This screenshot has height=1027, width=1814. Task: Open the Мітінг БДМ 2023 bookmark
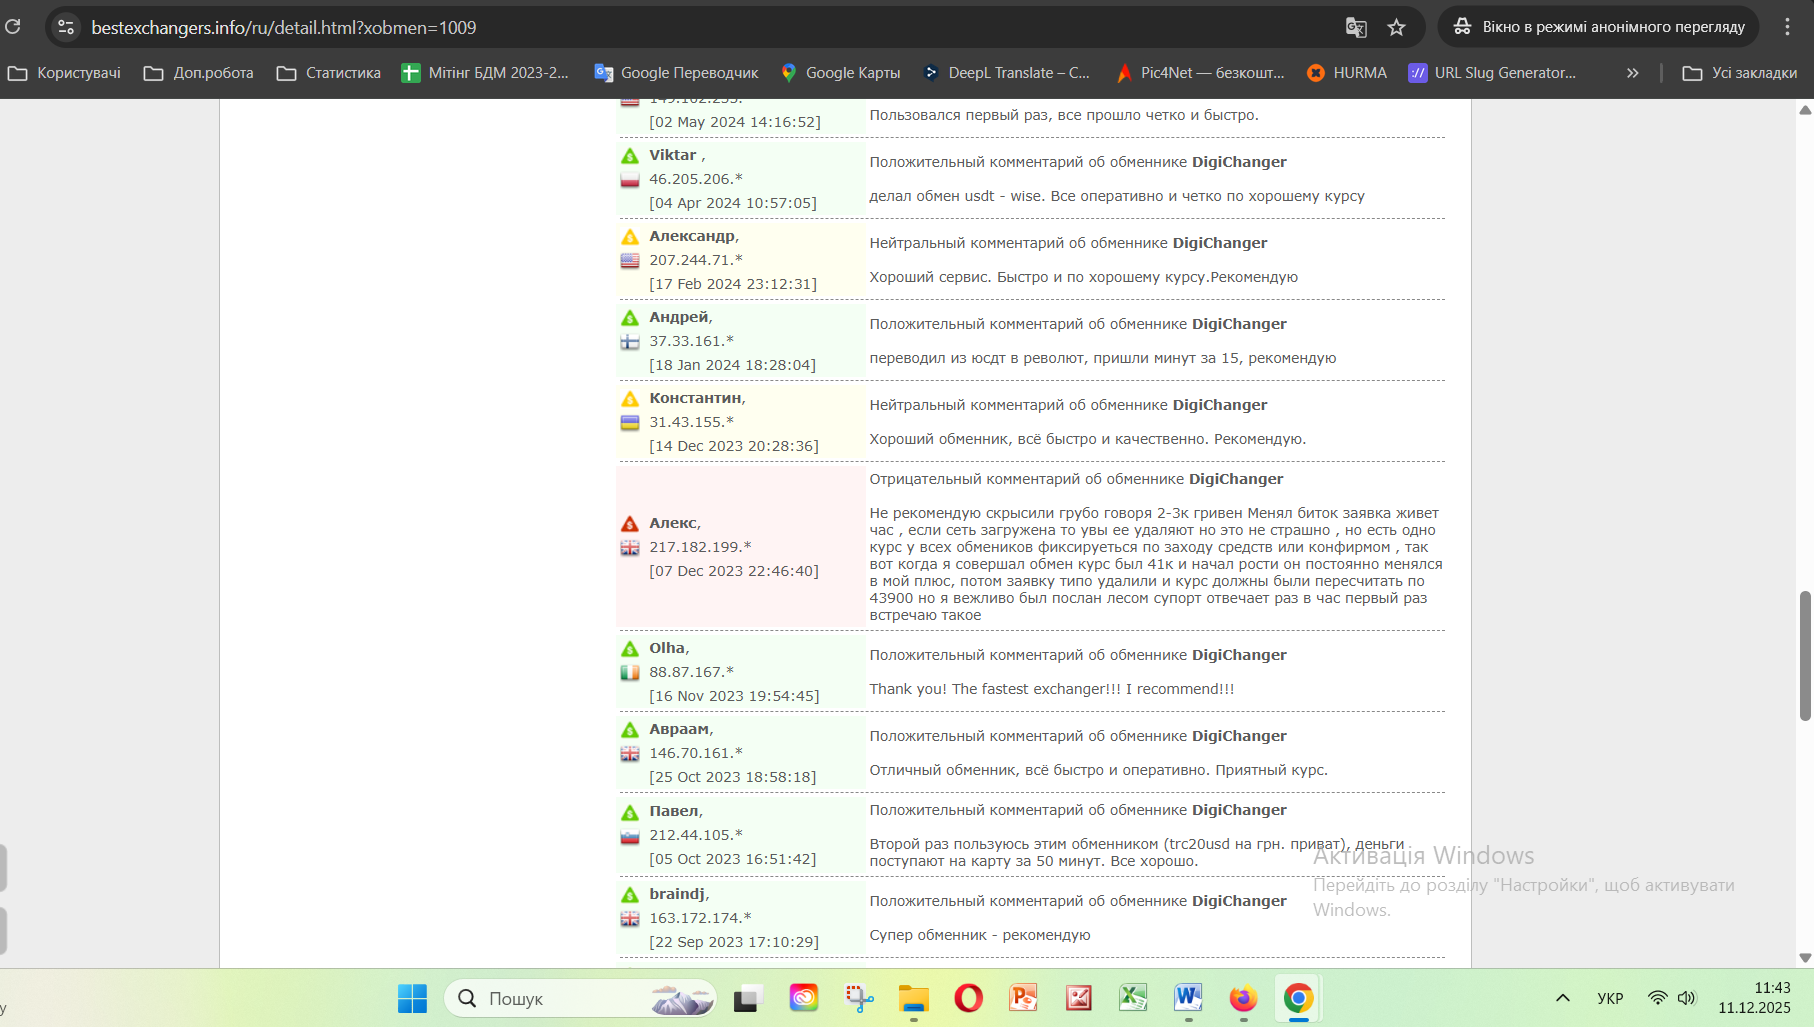point(485,73)
